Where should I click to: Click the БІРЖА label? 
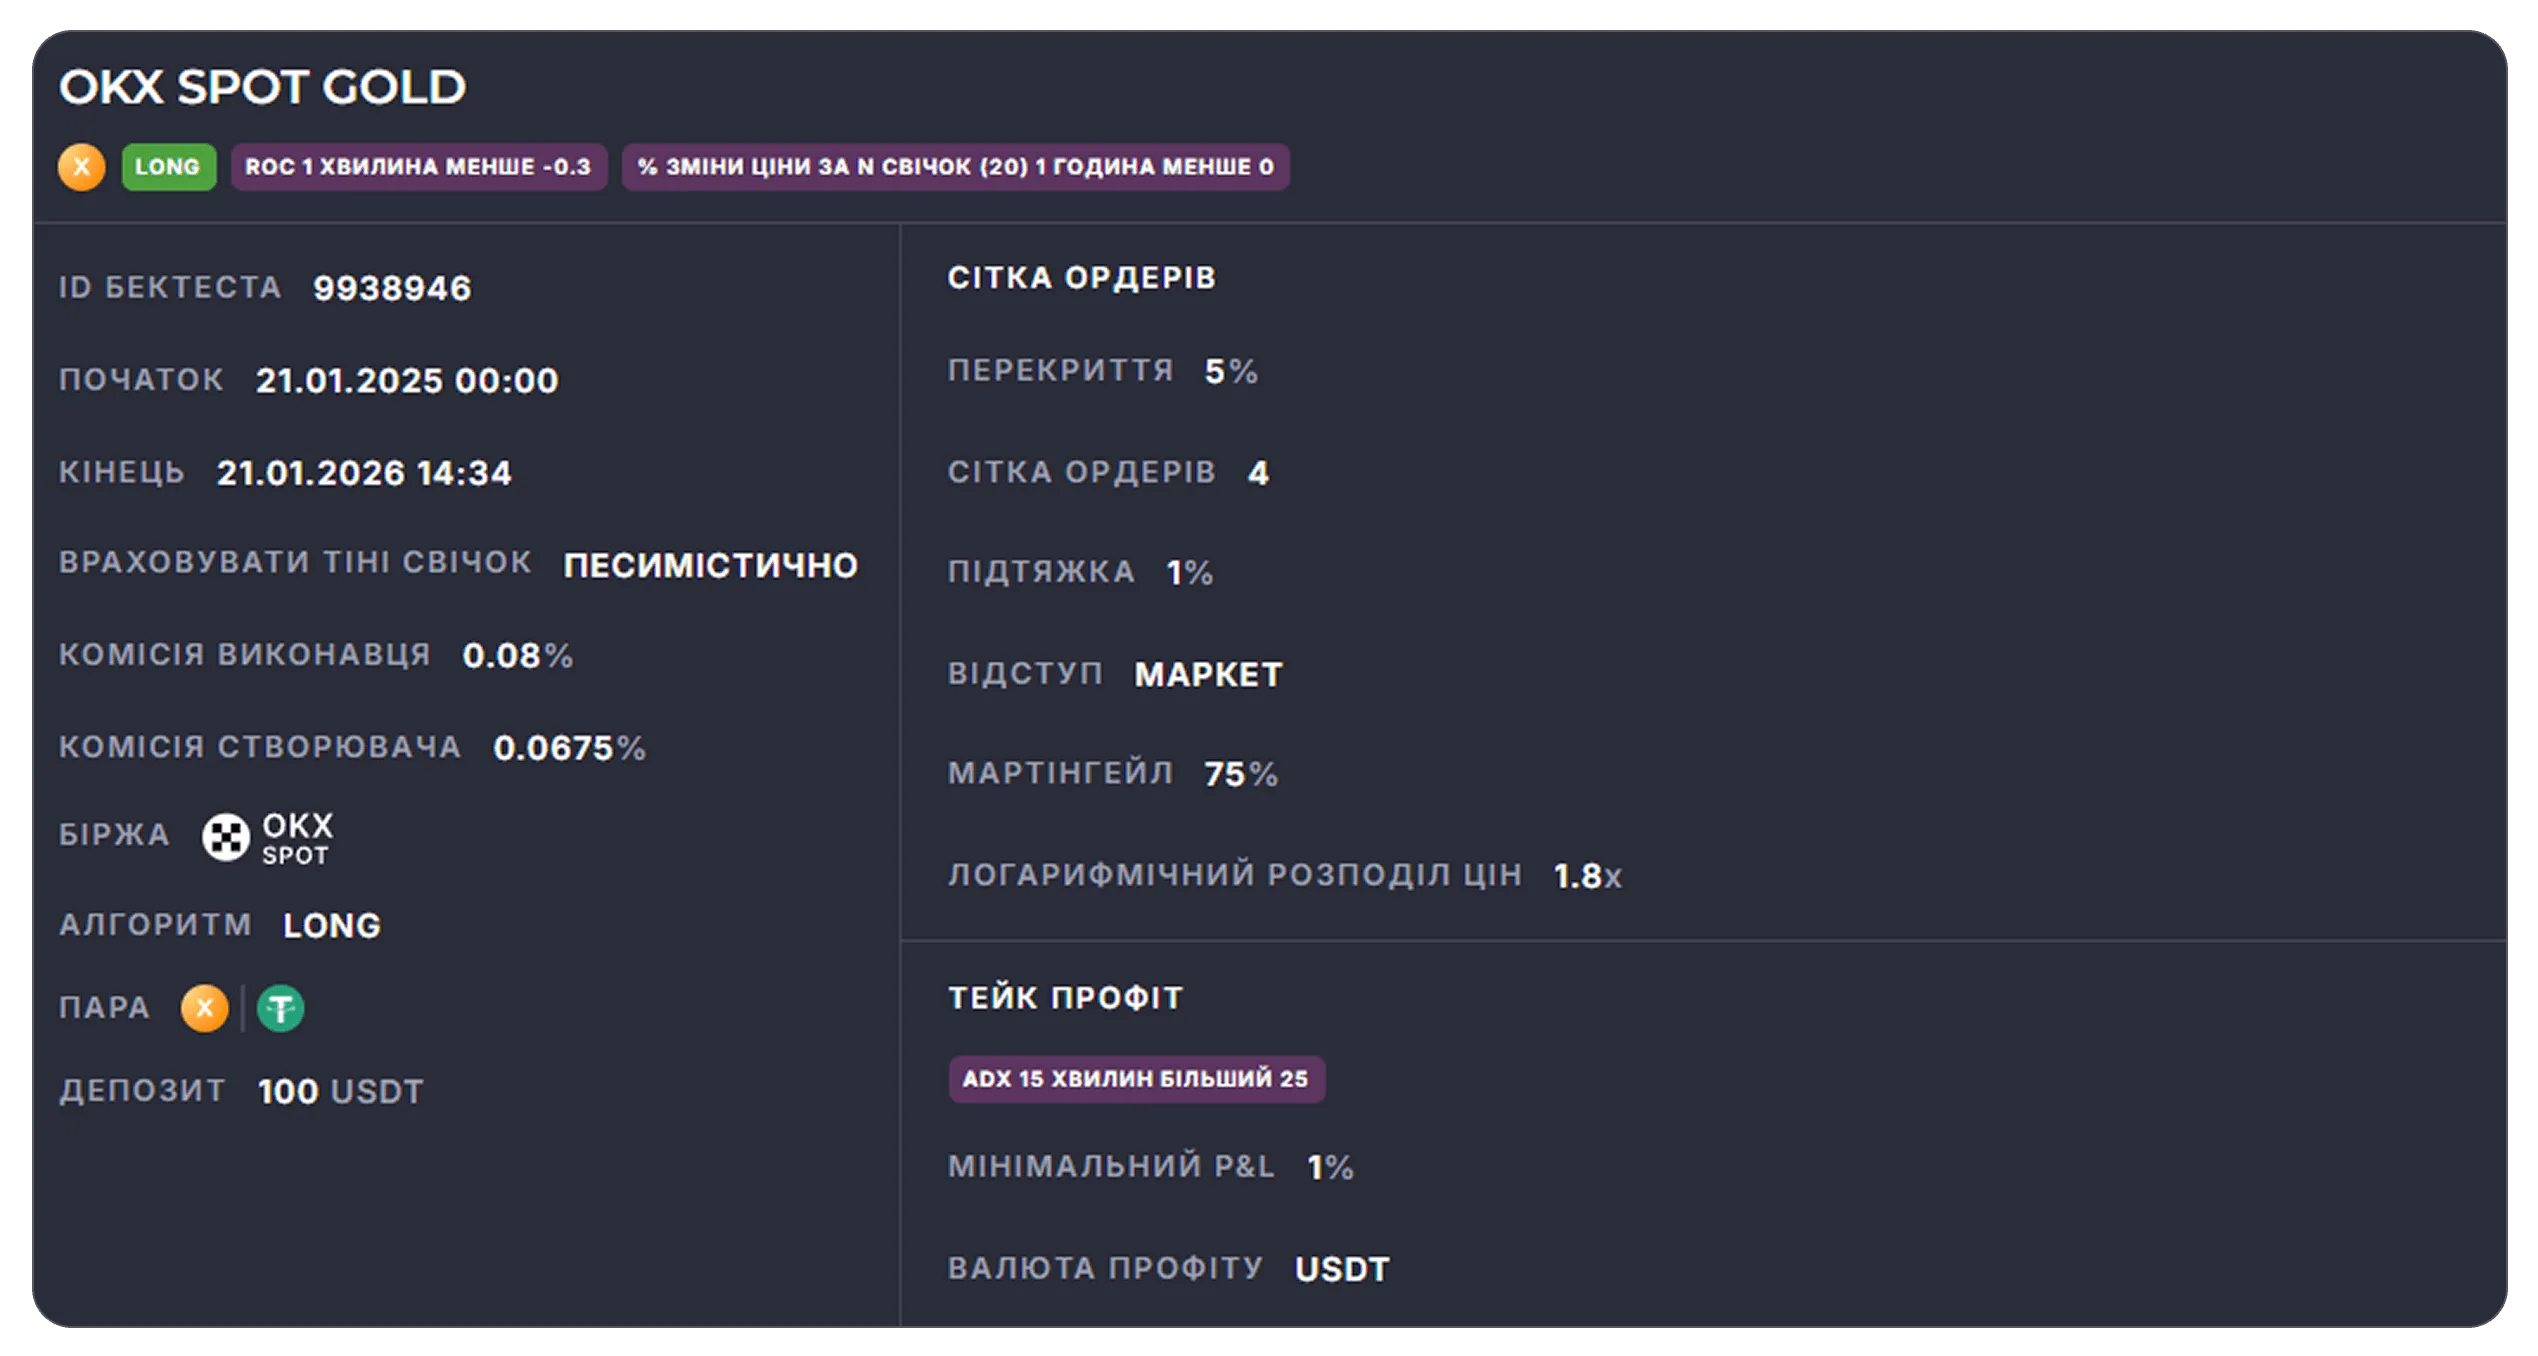115,834
